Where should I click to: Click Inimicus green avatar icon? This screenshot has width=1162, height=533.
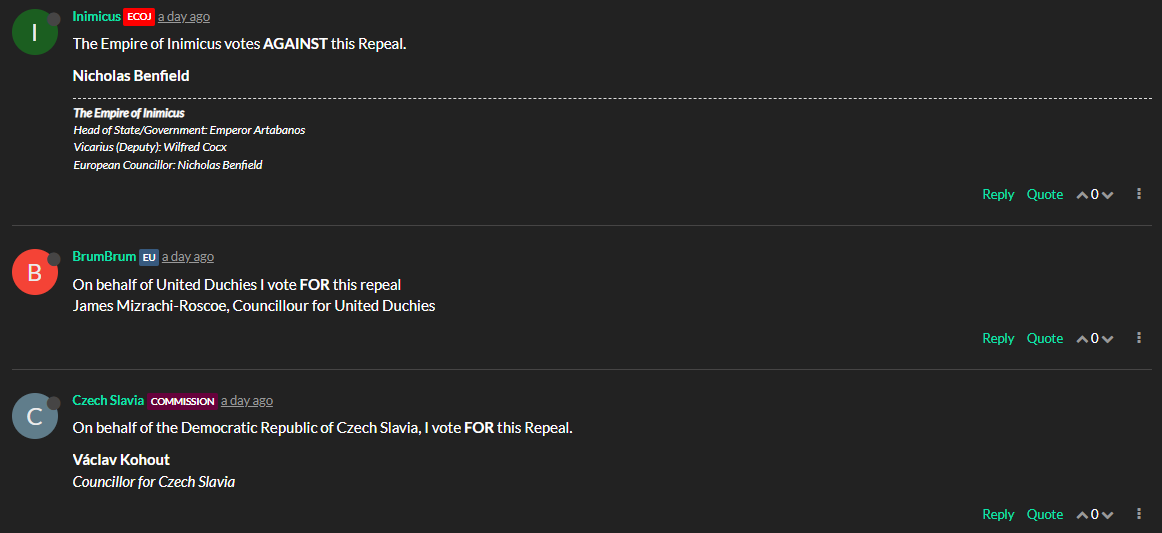coord(34,33)
